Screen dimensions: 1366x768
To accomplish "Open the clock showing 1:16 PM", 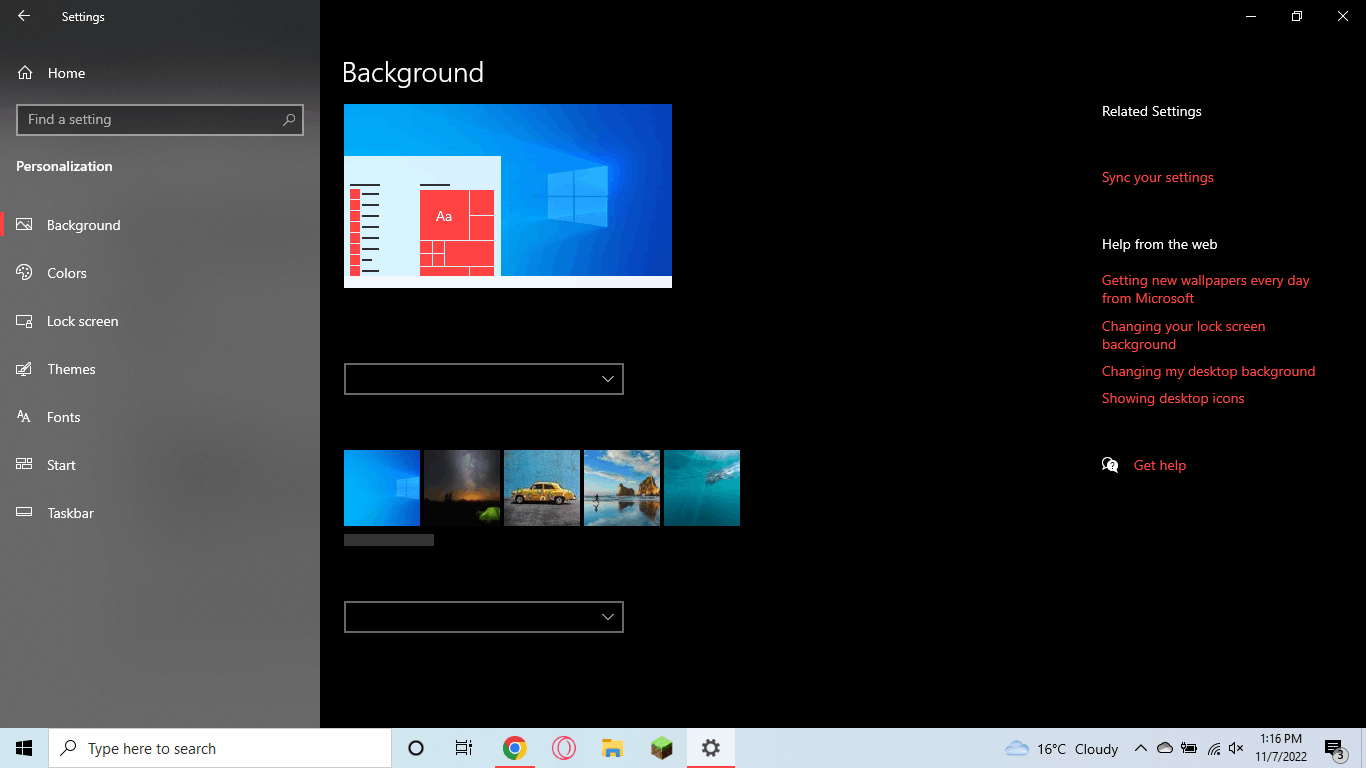I will tap(1281, 748).
